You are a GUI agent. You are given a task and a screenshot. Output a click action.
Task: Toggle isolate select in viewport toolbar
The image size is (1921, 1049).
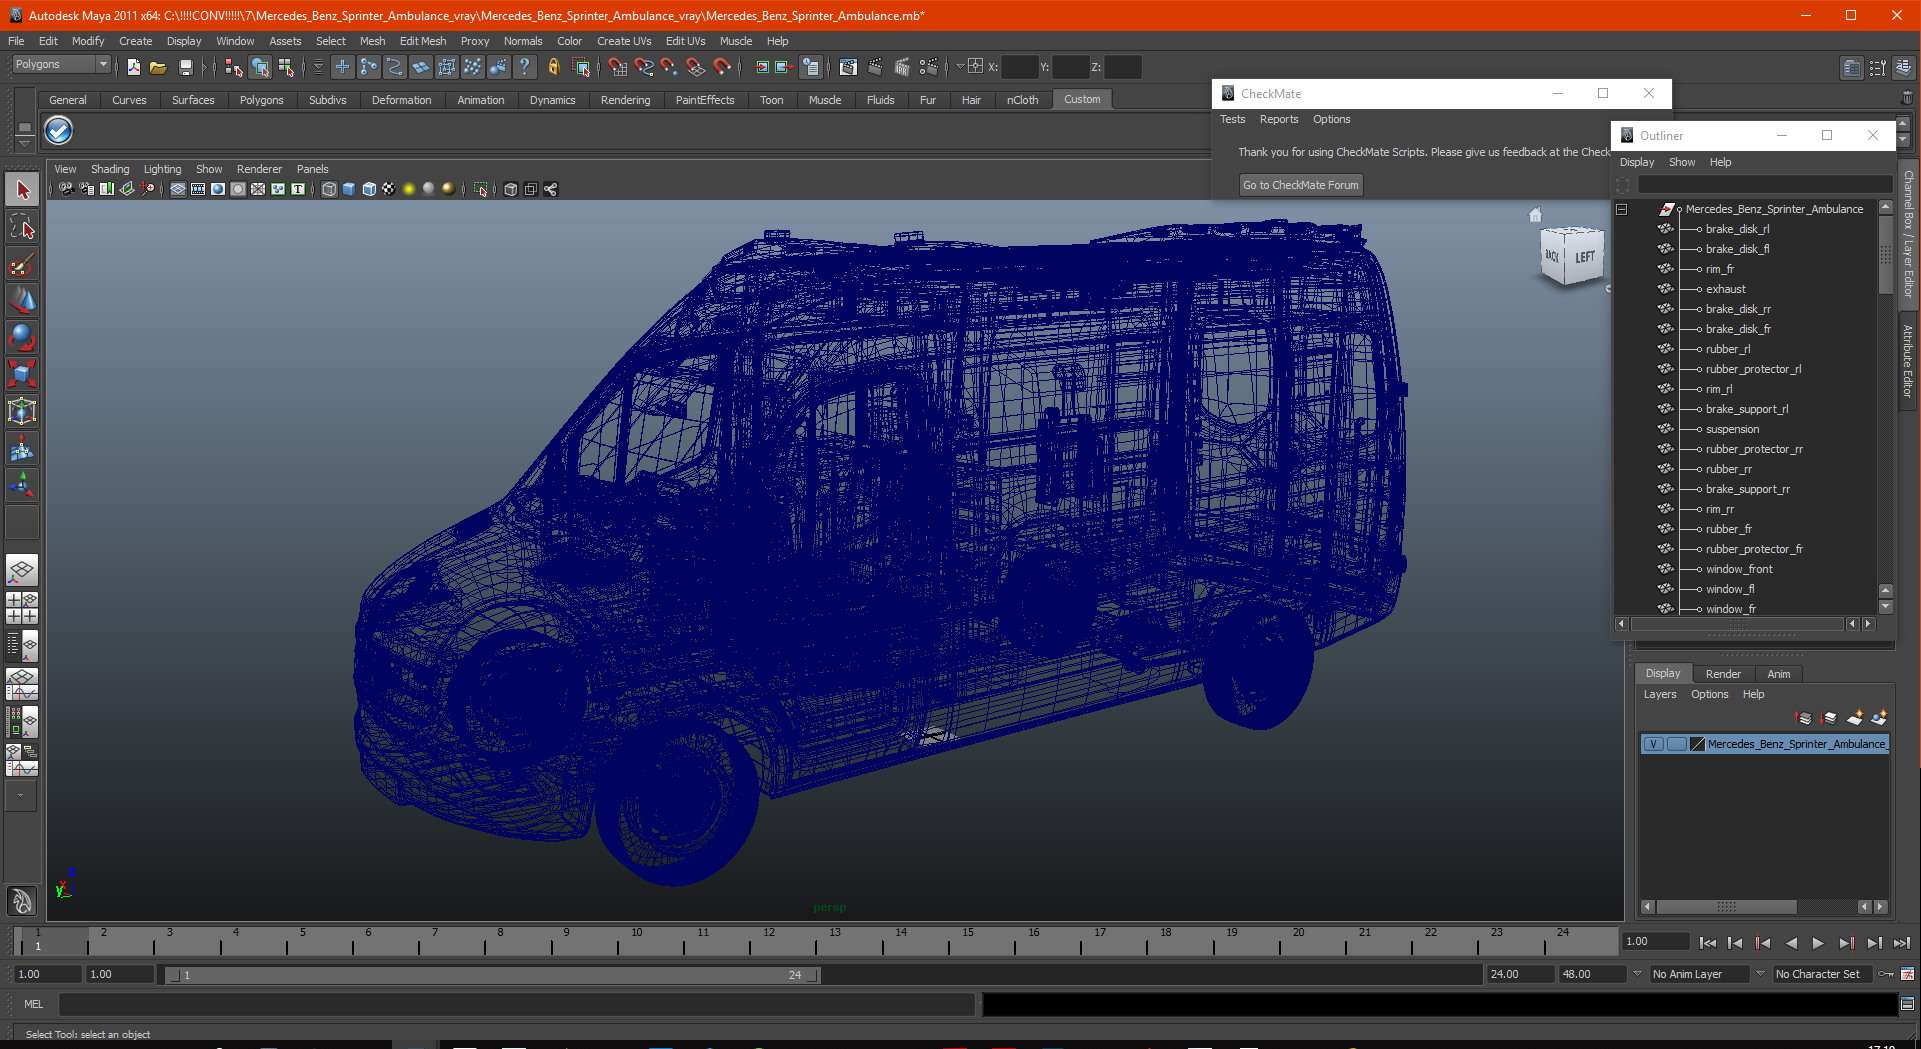click(481, 189)
